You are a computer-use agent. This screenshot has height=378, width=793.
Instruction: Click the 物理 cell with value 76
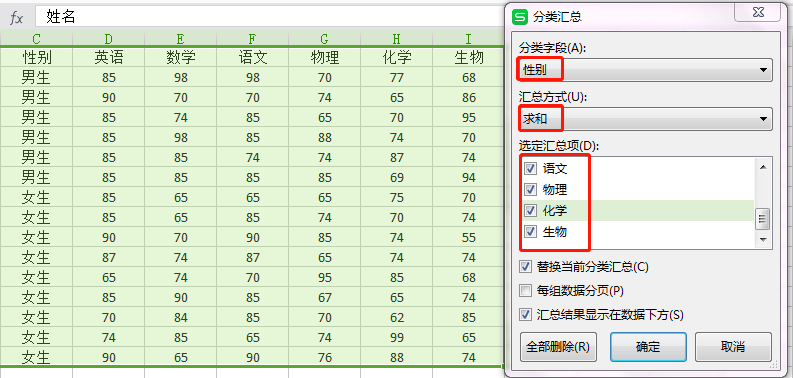click(325, 357)
